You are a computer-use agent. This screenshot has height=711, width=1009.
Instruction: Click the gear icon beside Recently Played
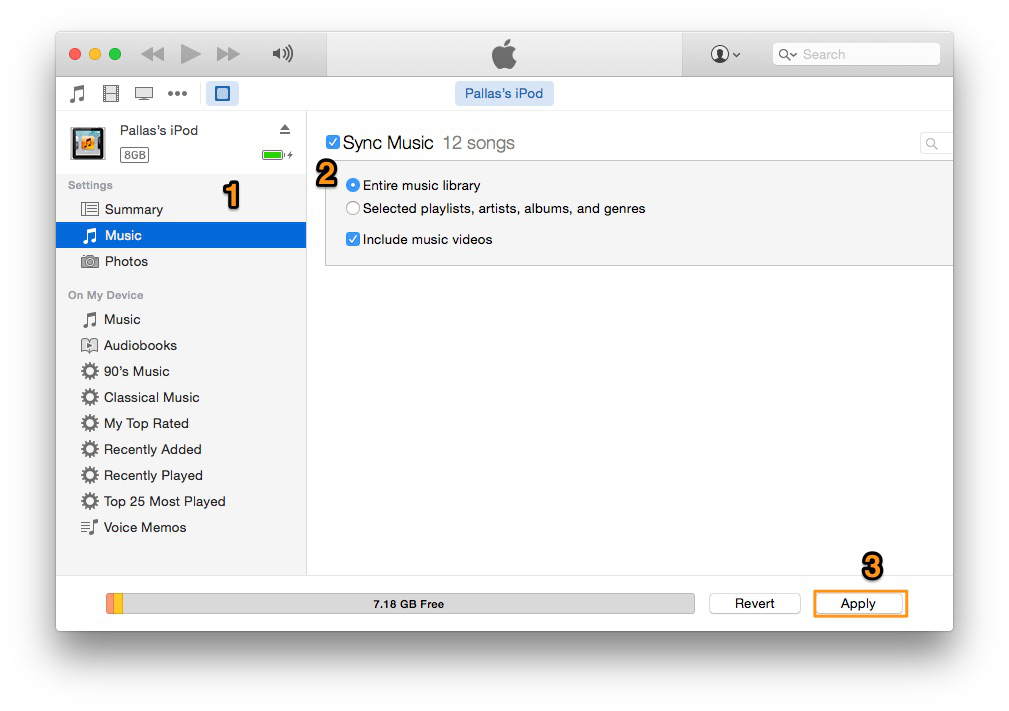(89, 476)
